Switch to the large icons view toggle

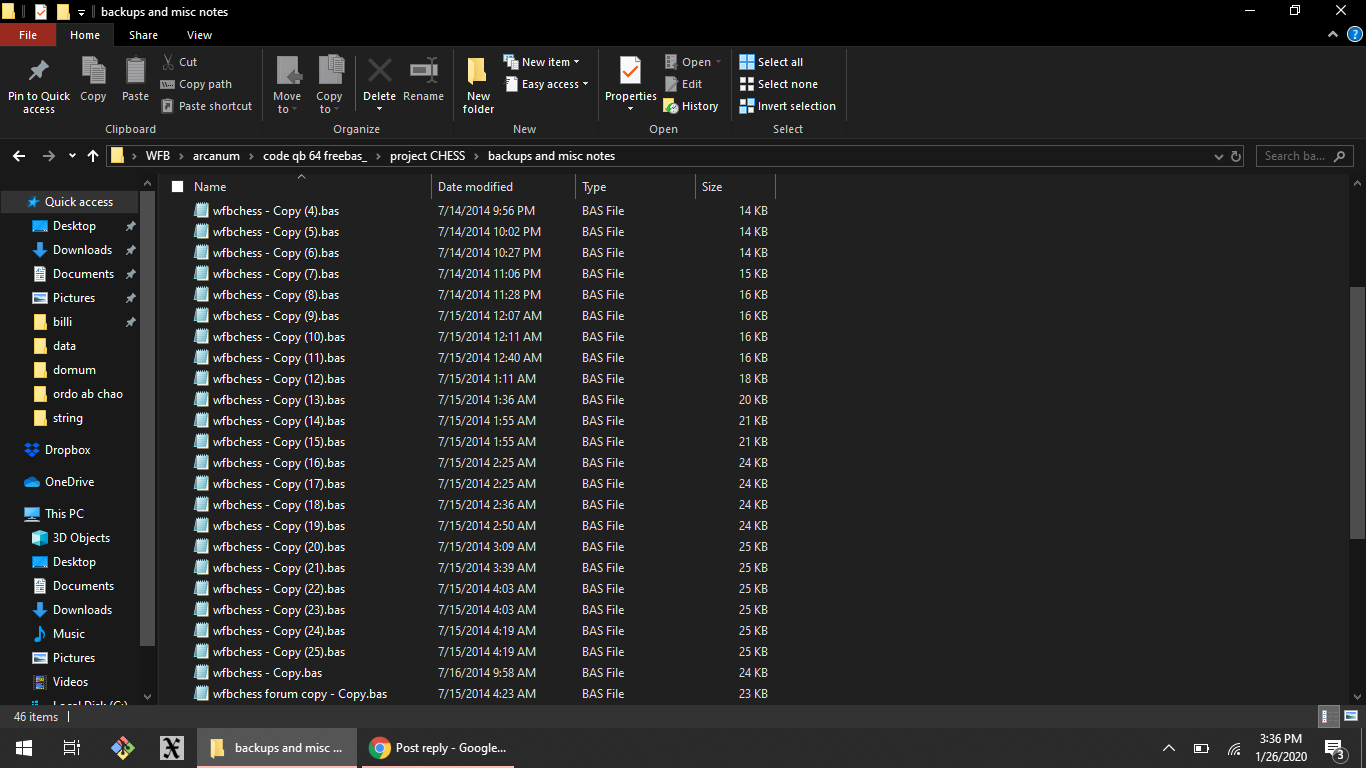1350,716
